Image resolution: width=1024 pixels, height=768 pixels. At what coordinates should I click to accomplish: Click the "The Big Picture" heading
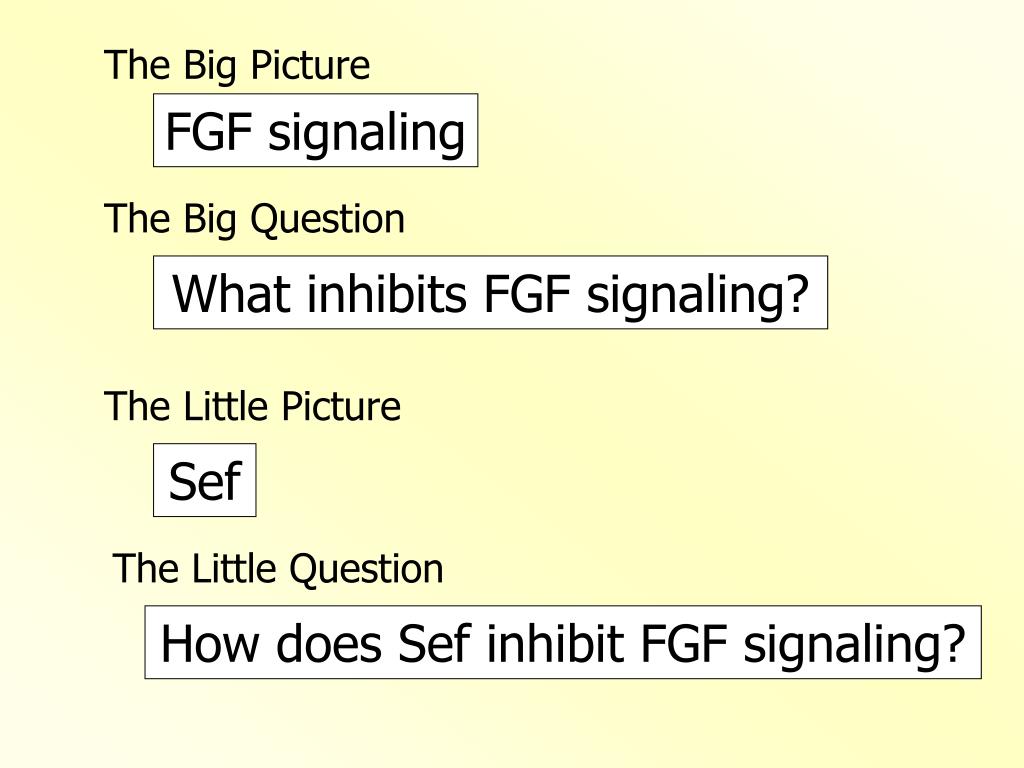pos(237,65)
